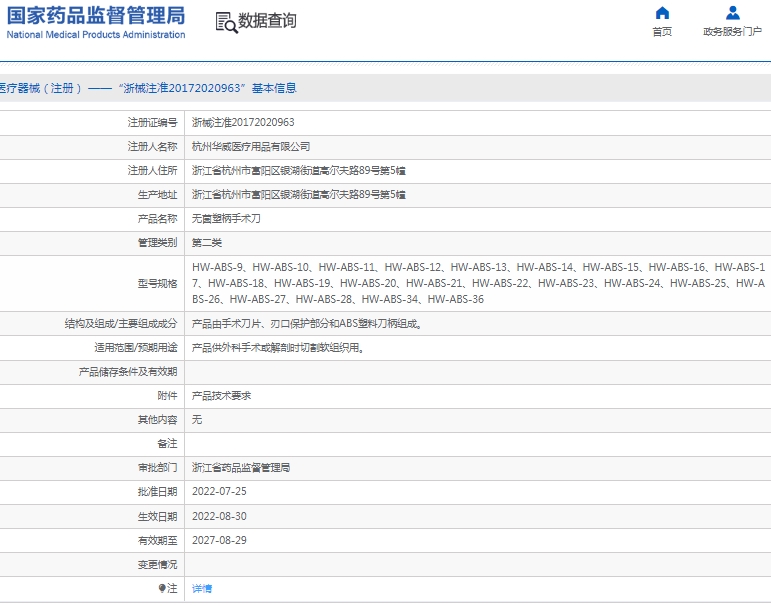Select approval department 浙江省药品监督管理局
771x607 pixels.
(x=241, y=467)
